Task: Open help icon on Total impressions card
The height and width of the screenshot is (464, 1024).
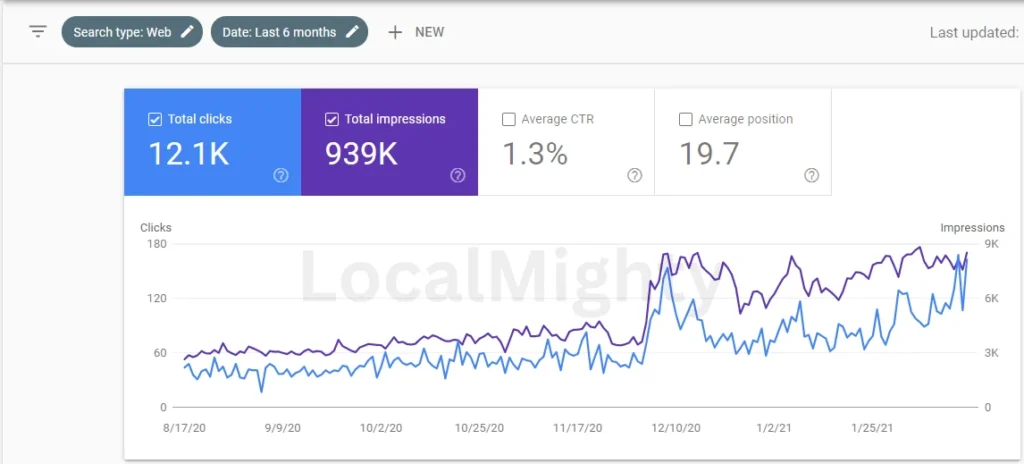Action: click(x=458, y=175)
